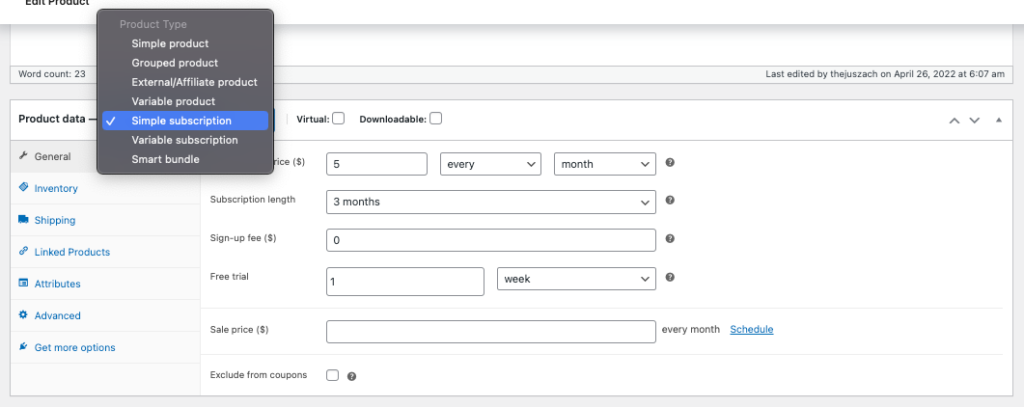Click the Schedule sale link
The image size is (1024, 407).
(751, 329)
